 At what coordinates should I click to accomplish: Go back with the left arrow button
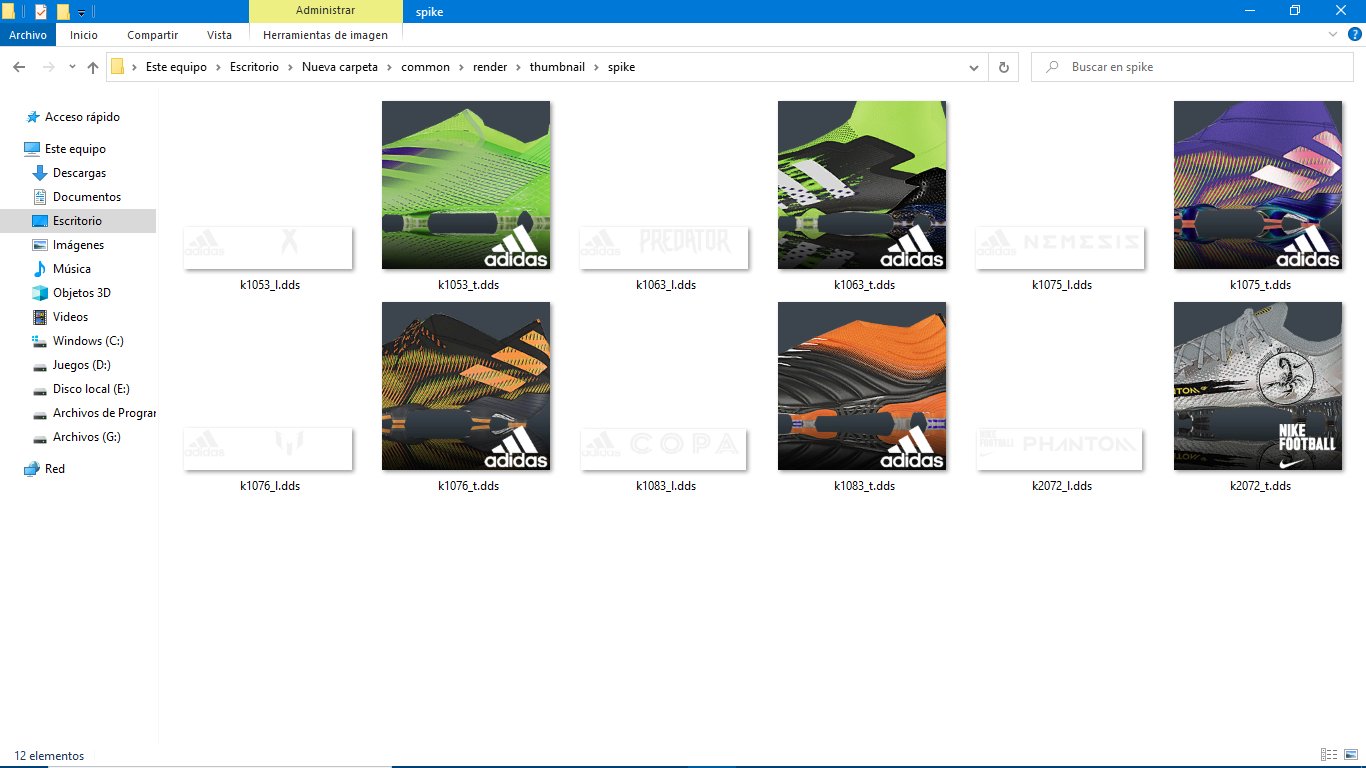pos(19,67)
